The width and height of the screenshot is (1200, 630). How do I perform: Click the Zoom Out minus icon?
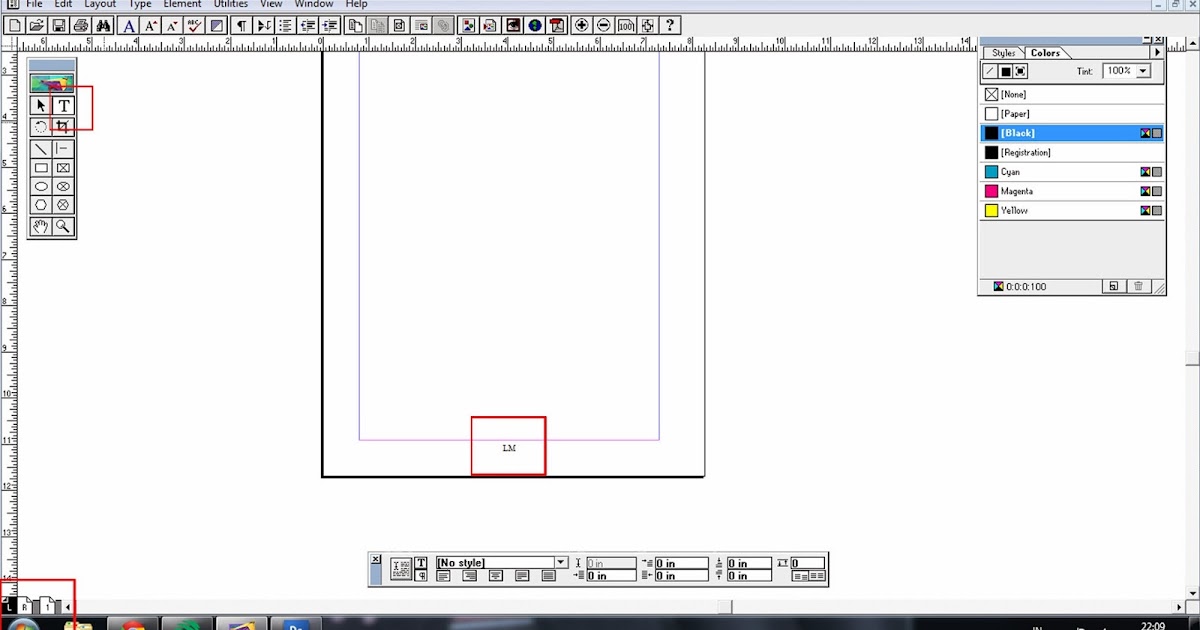[604, 25]
